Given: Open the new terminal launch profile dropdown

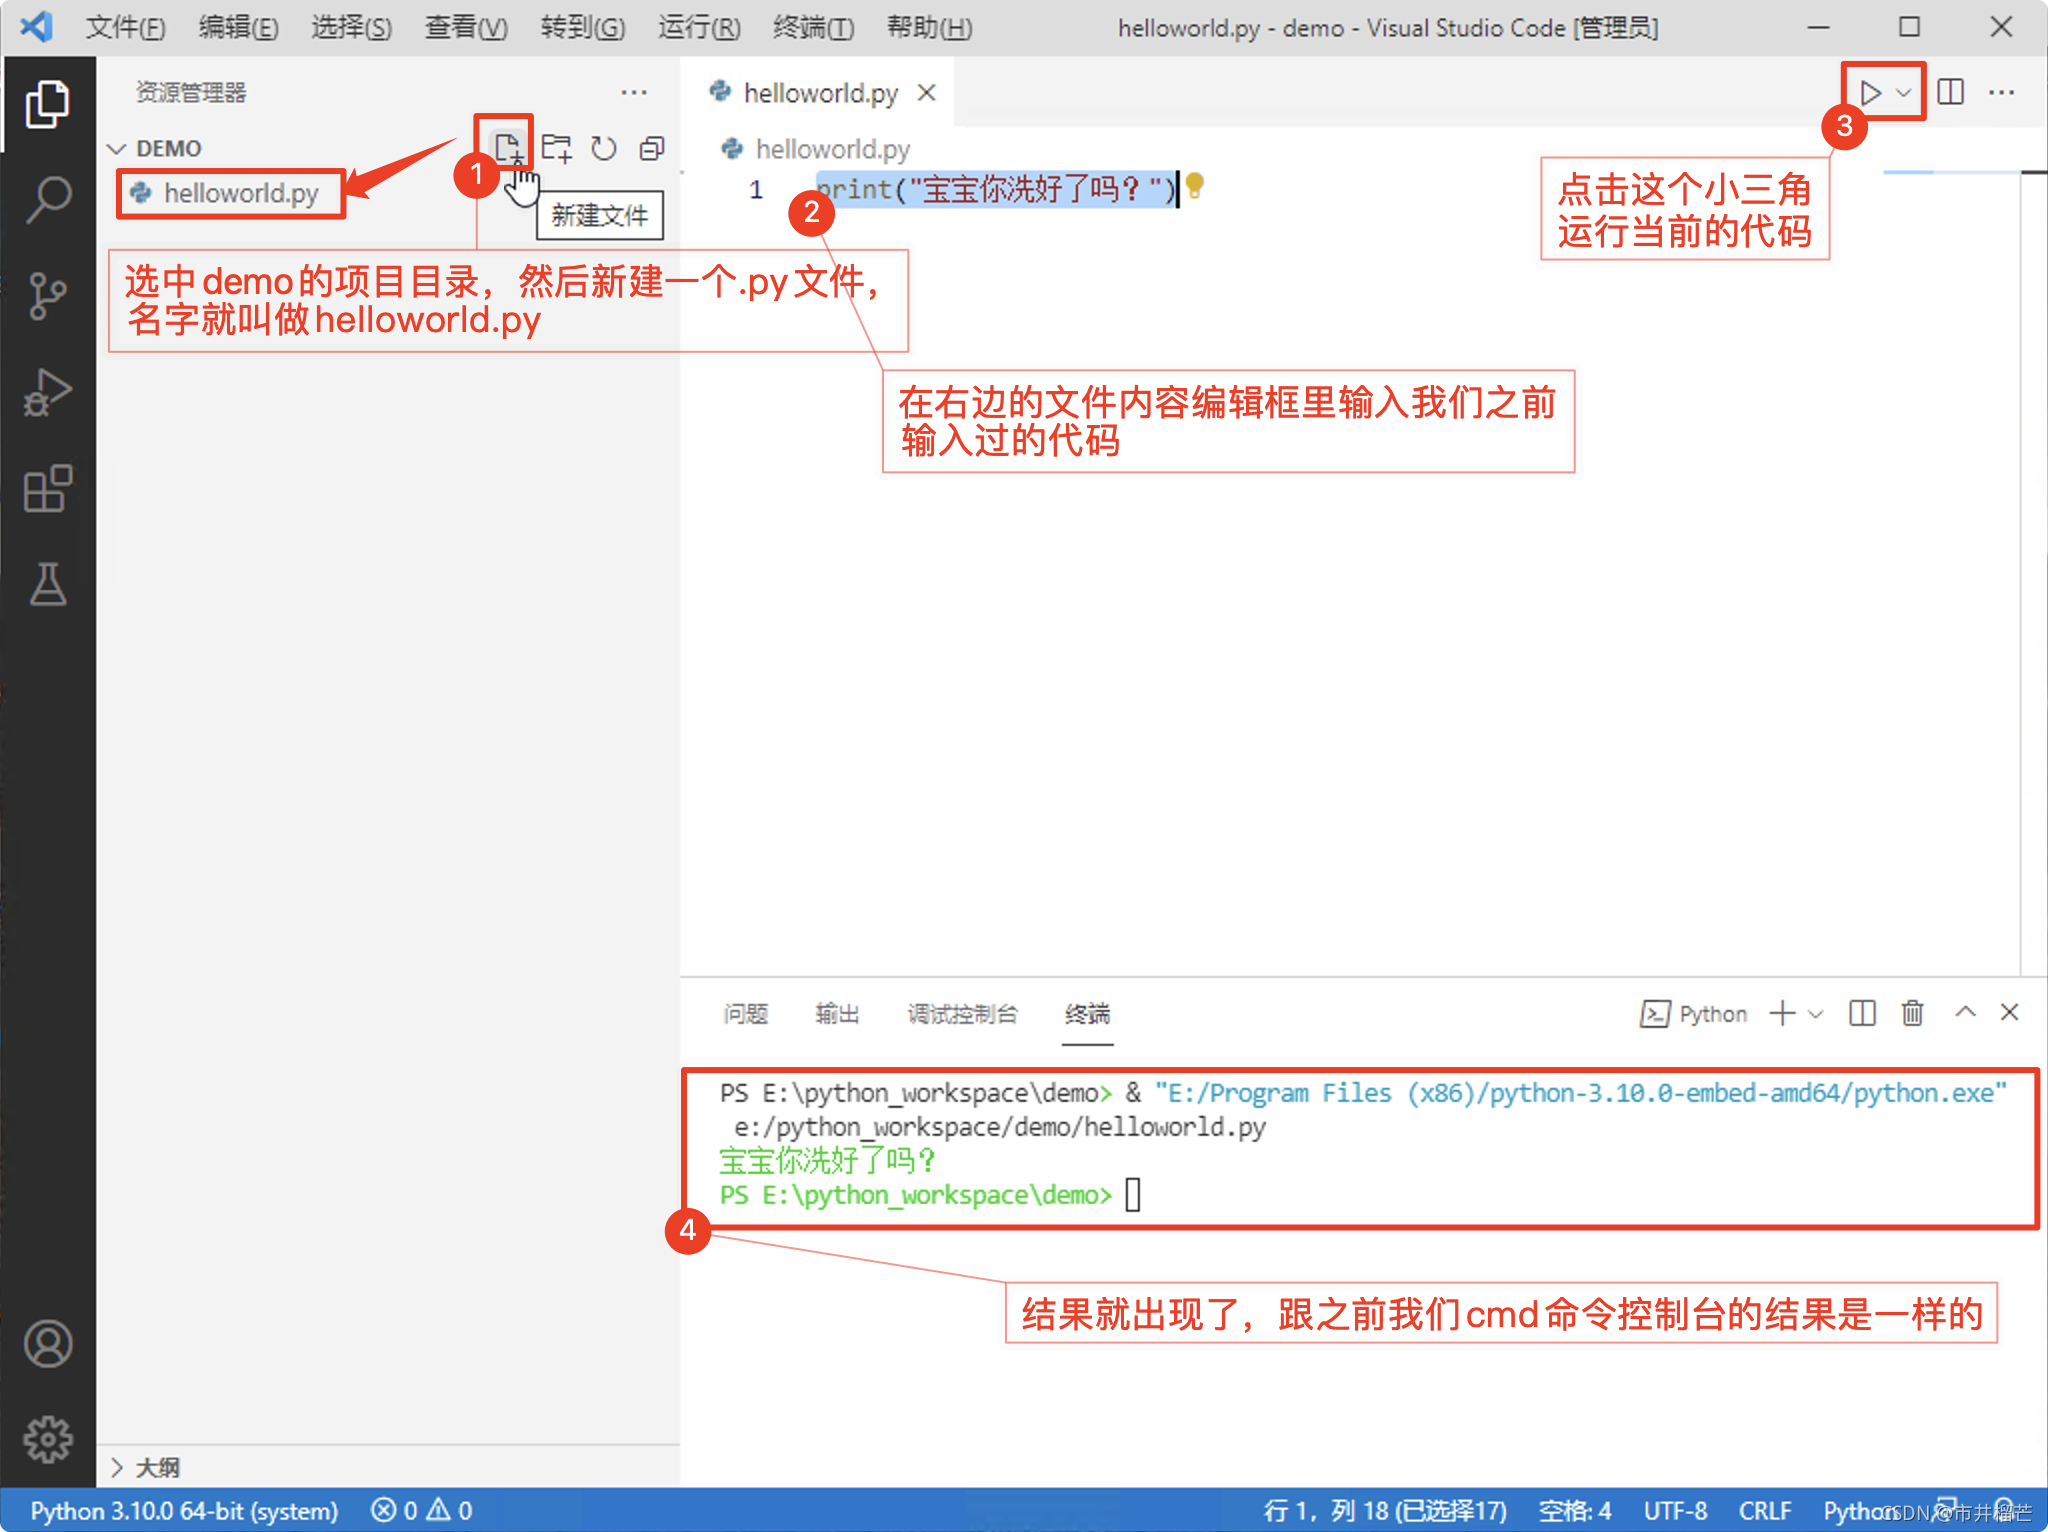Looking at the screenshot, I should [1817, 1014].
